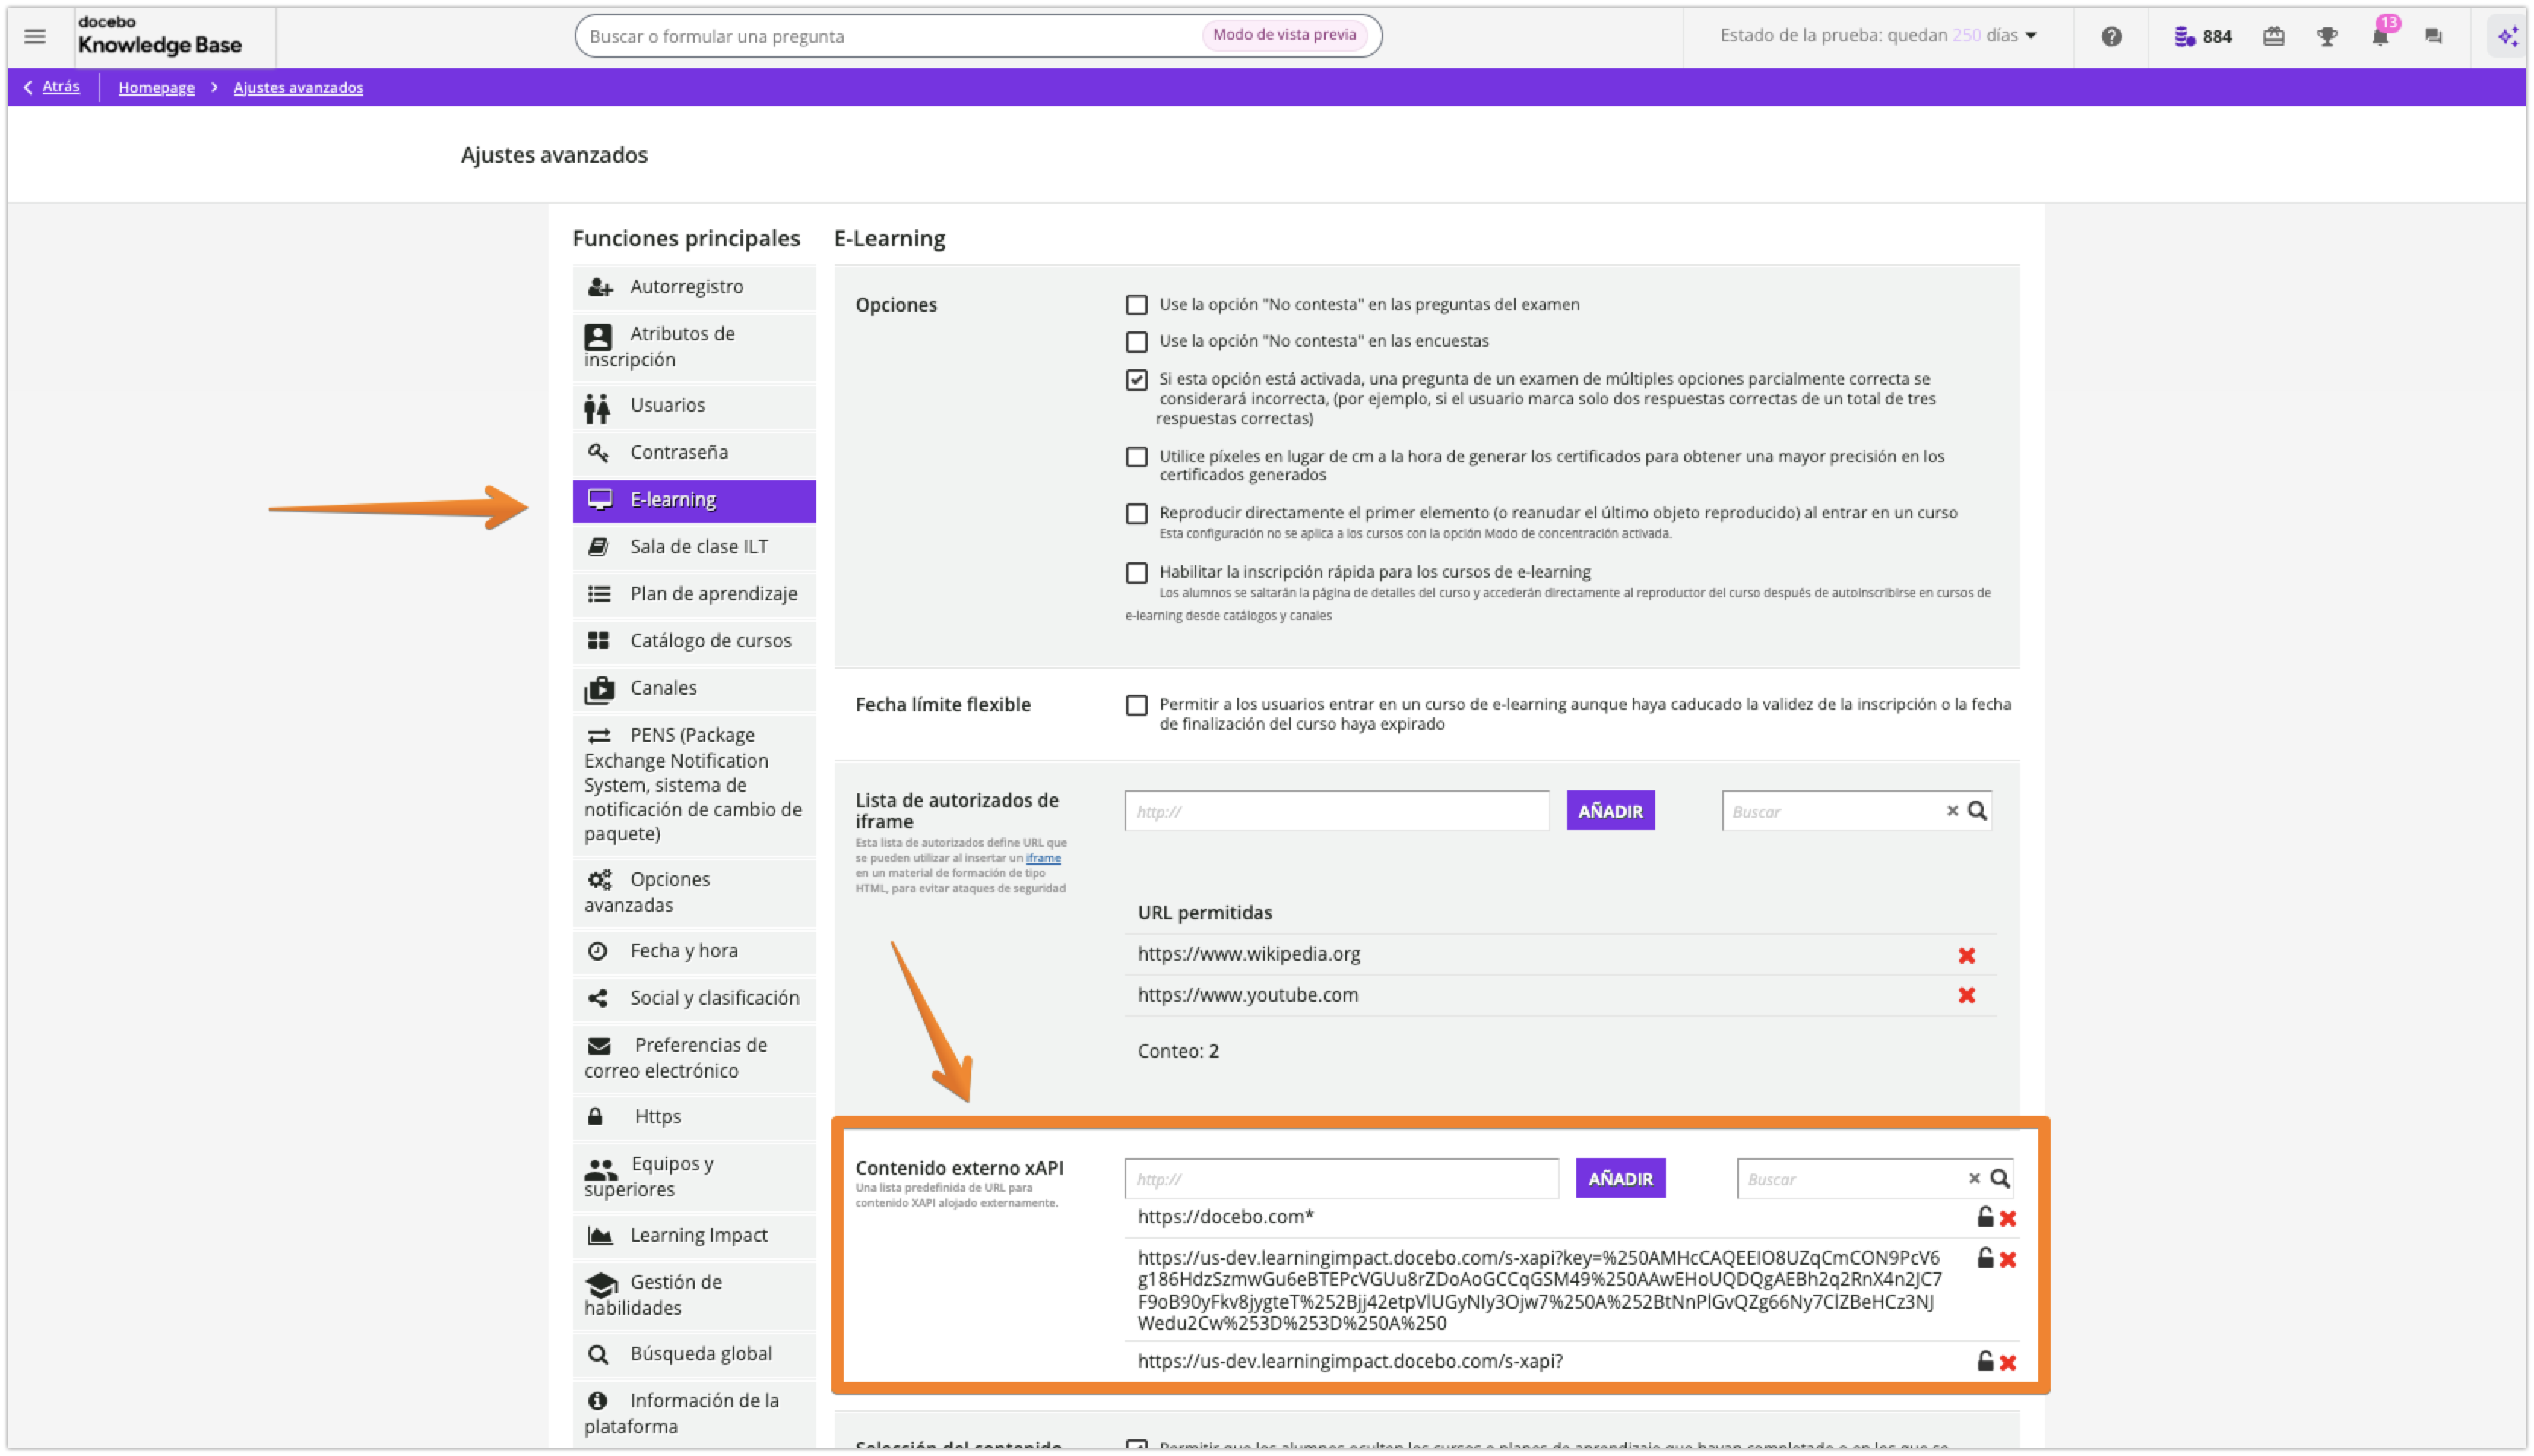Open the coins balance 884 icon
This screenshot has width=2534, height=1456.
tap(2202, 37)
